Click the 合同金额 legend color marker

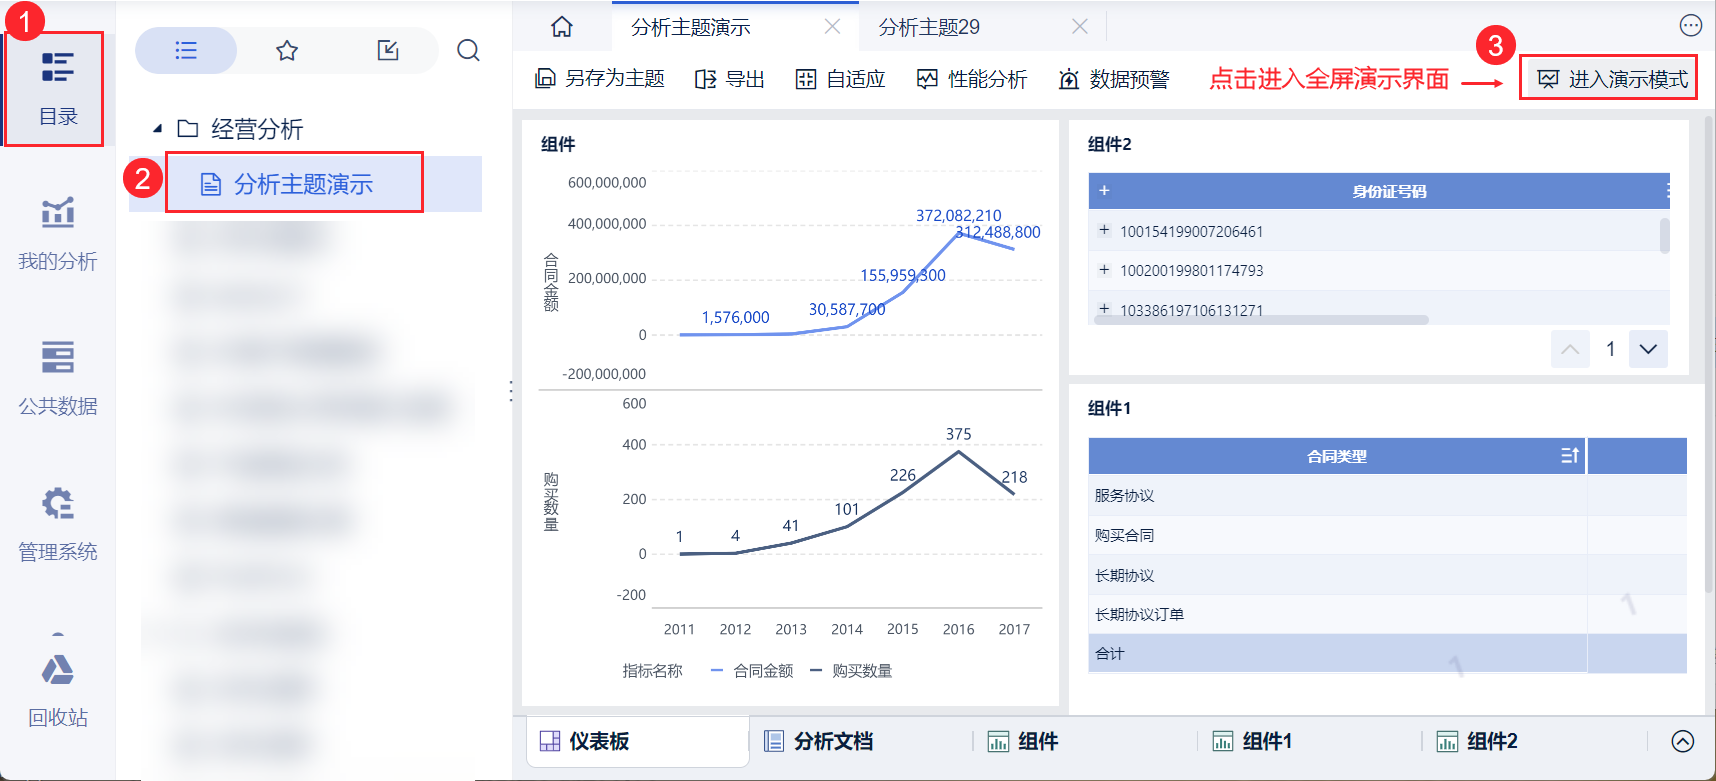coord(716,671)
